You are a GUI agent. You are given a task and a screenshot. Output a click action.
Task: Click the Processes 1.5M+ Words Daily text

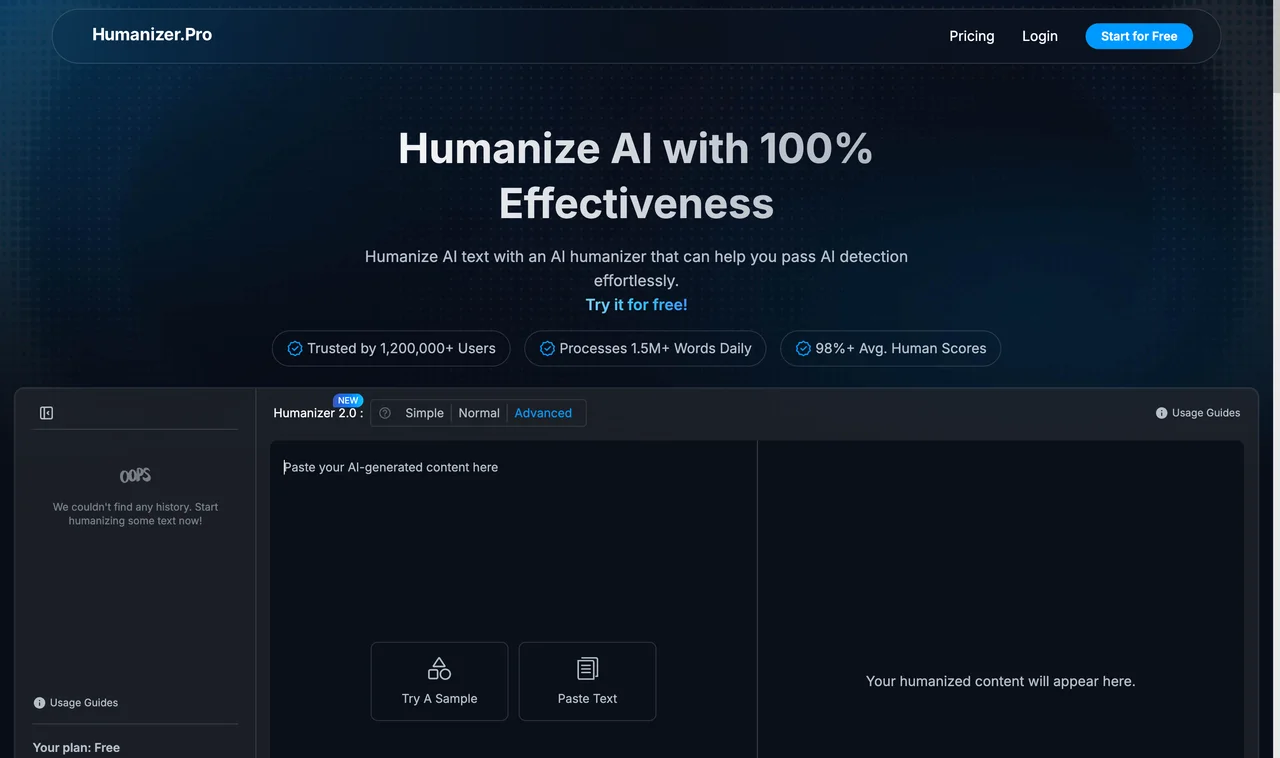coord(655,349)
